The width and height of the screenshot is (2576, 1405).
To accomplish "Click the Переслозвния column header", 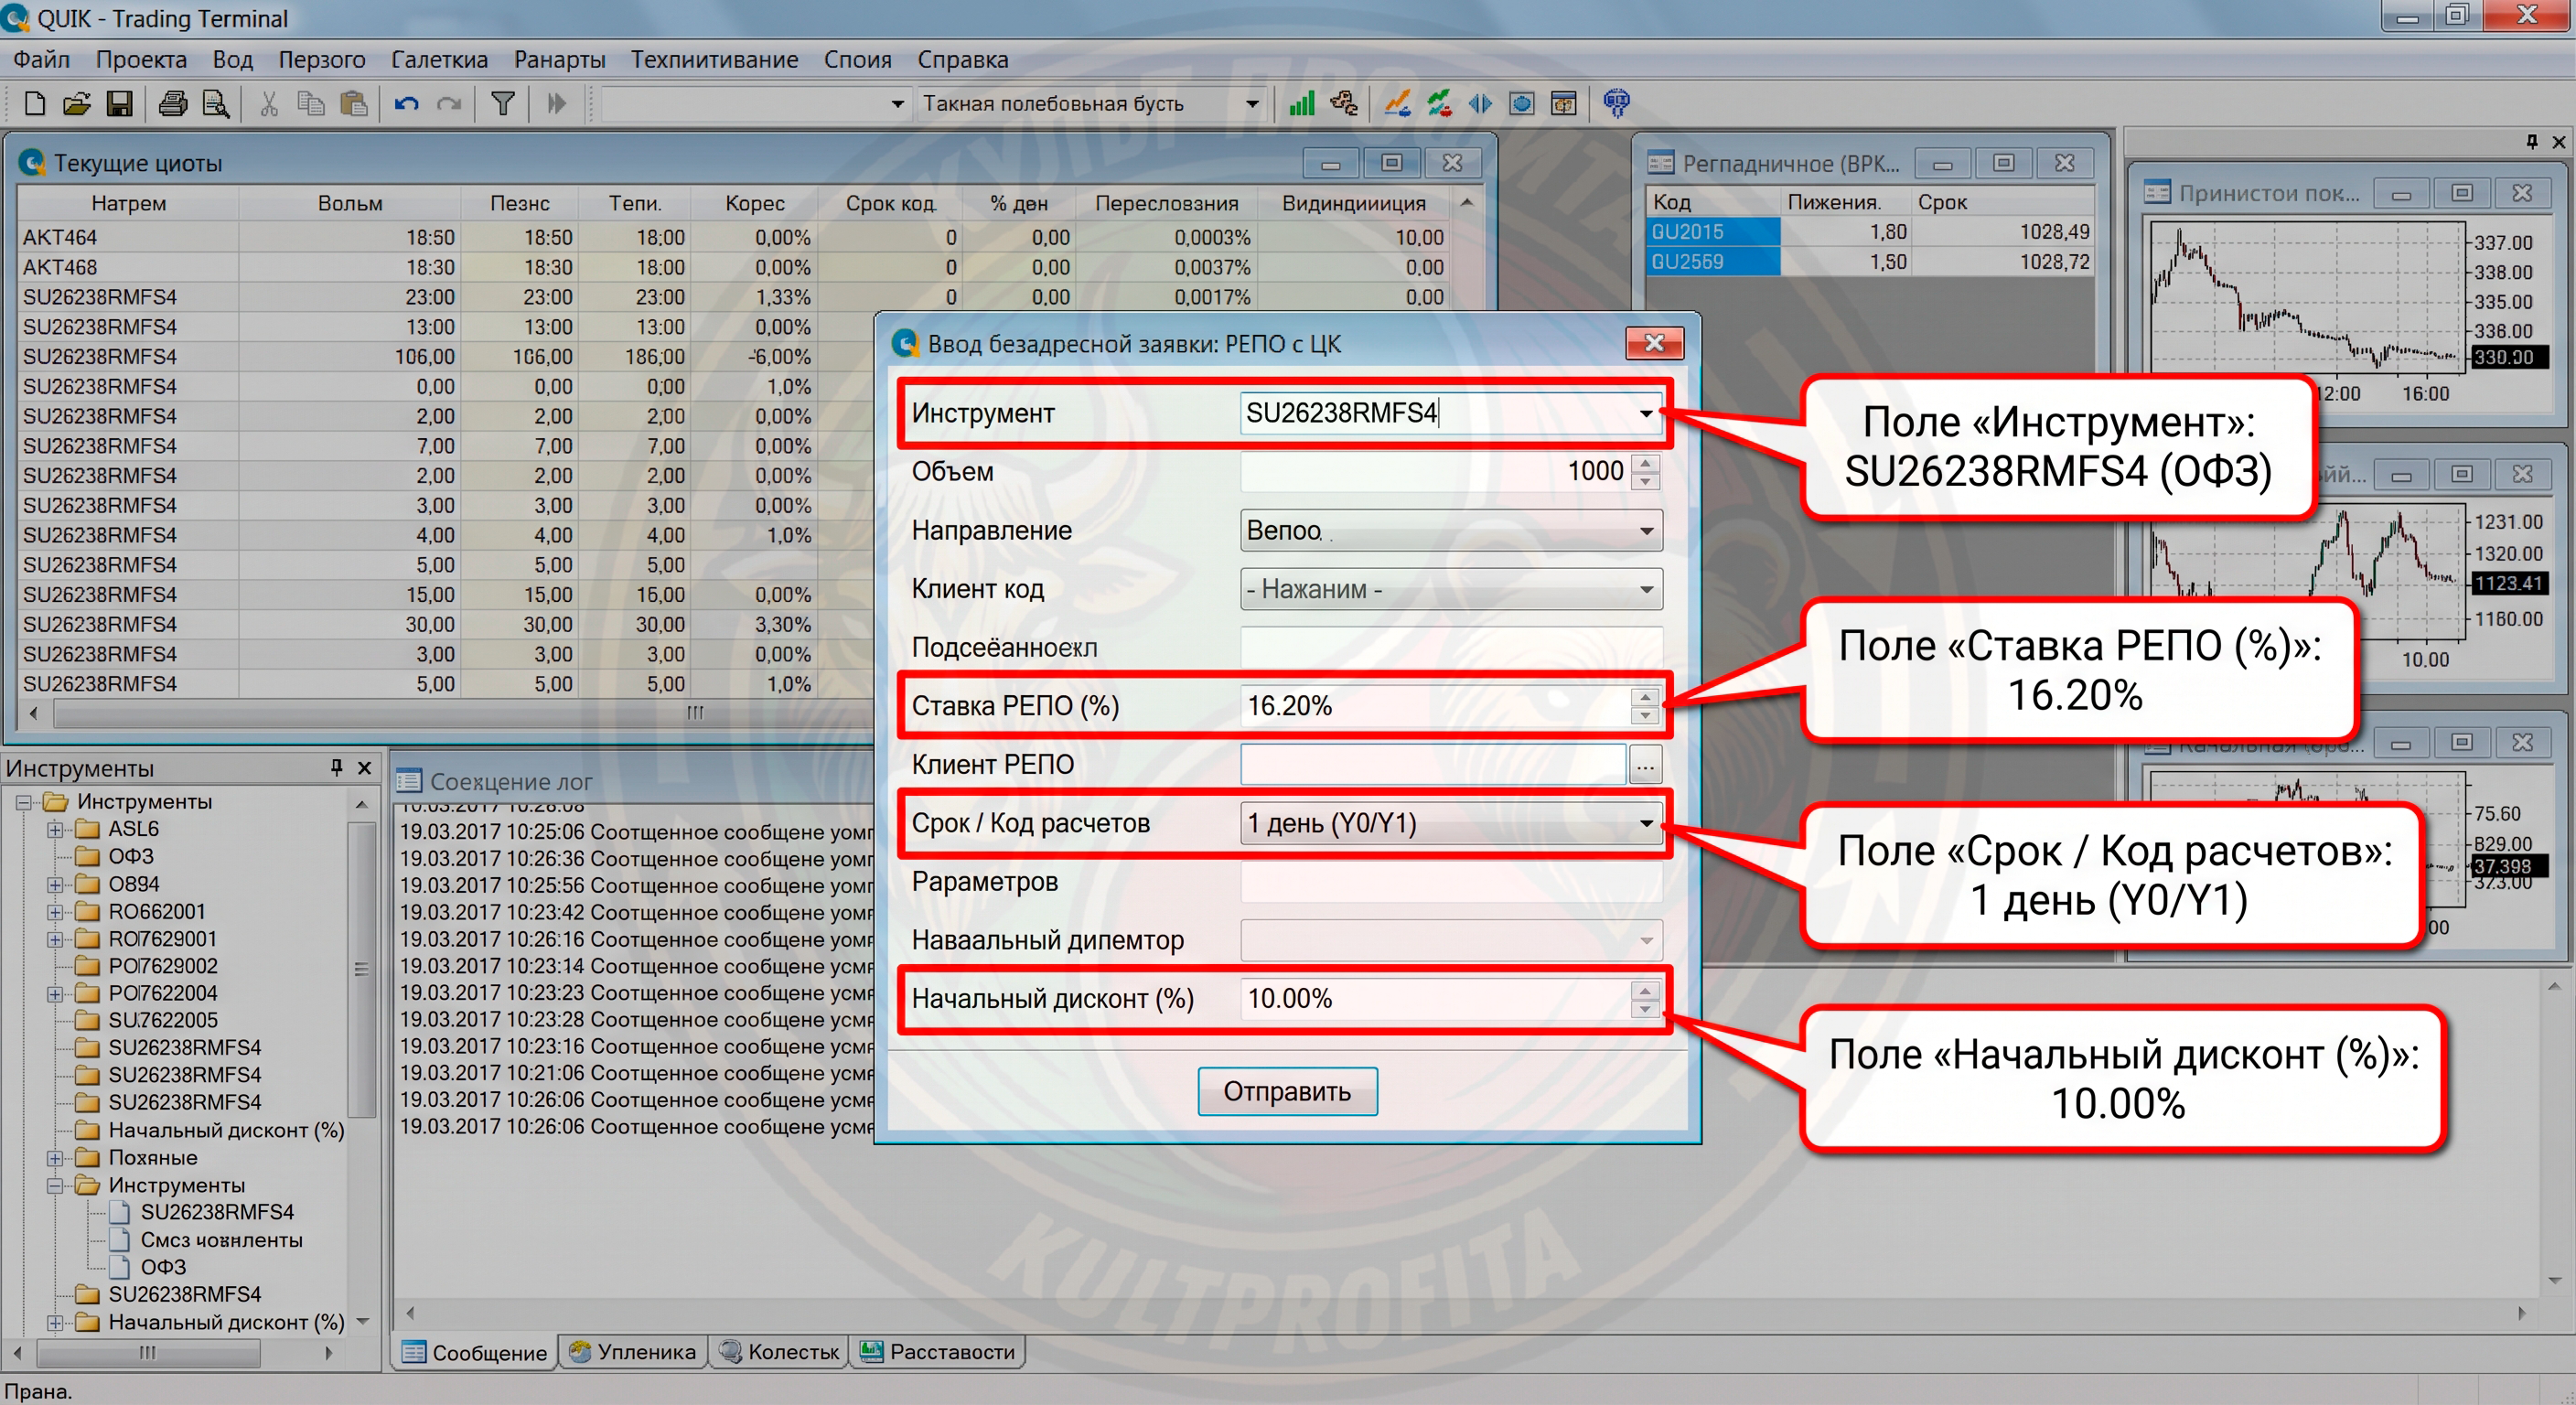I will click(x=1166, y=203).
